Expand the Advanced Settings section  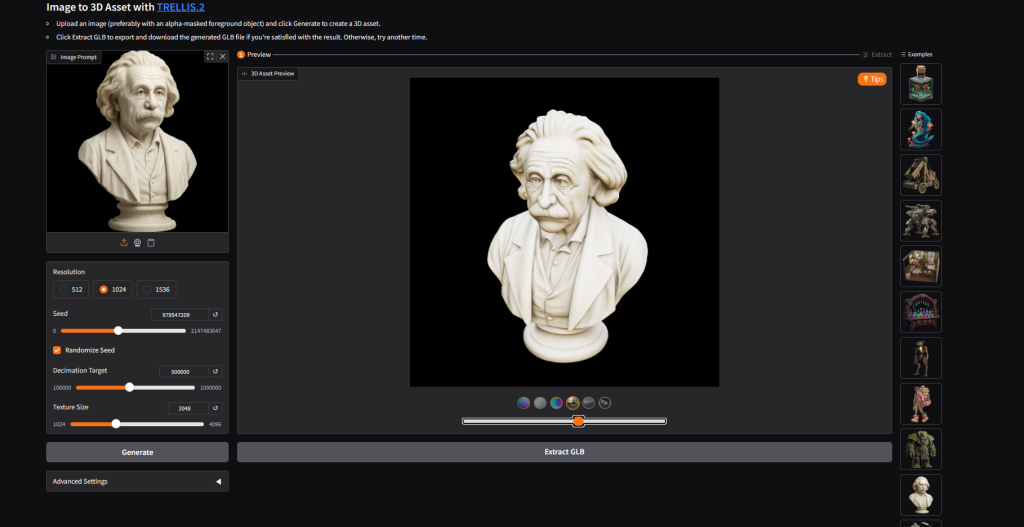click(x=137, y=481)
